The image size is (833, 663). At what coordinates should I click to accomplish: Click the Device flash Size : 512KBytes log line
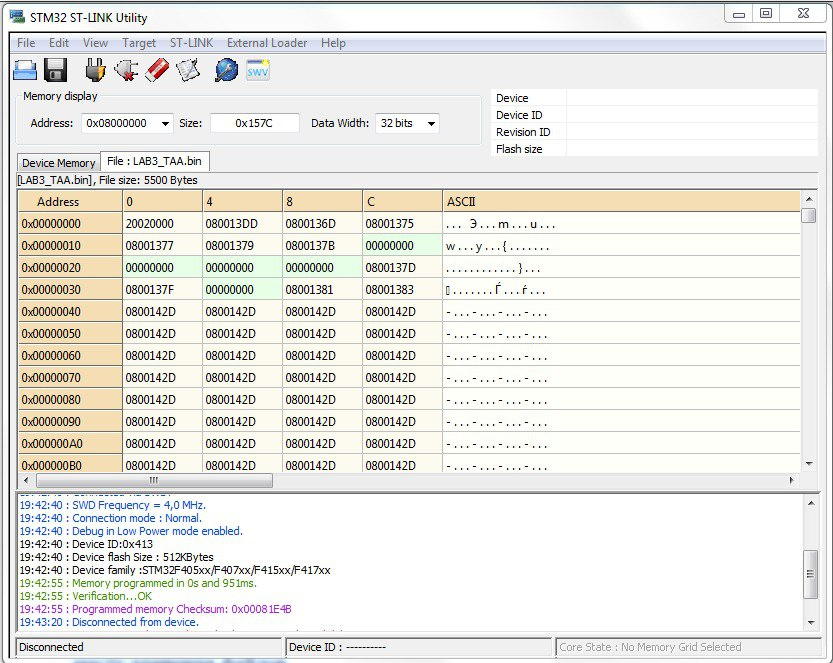click(116, 557)
